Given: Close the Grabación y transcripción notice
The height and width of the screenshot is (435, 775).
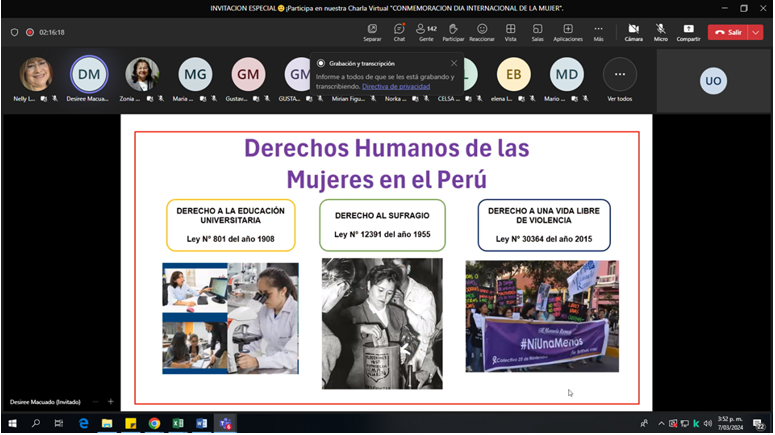Looking at the screenshot, I should [454, 63].
